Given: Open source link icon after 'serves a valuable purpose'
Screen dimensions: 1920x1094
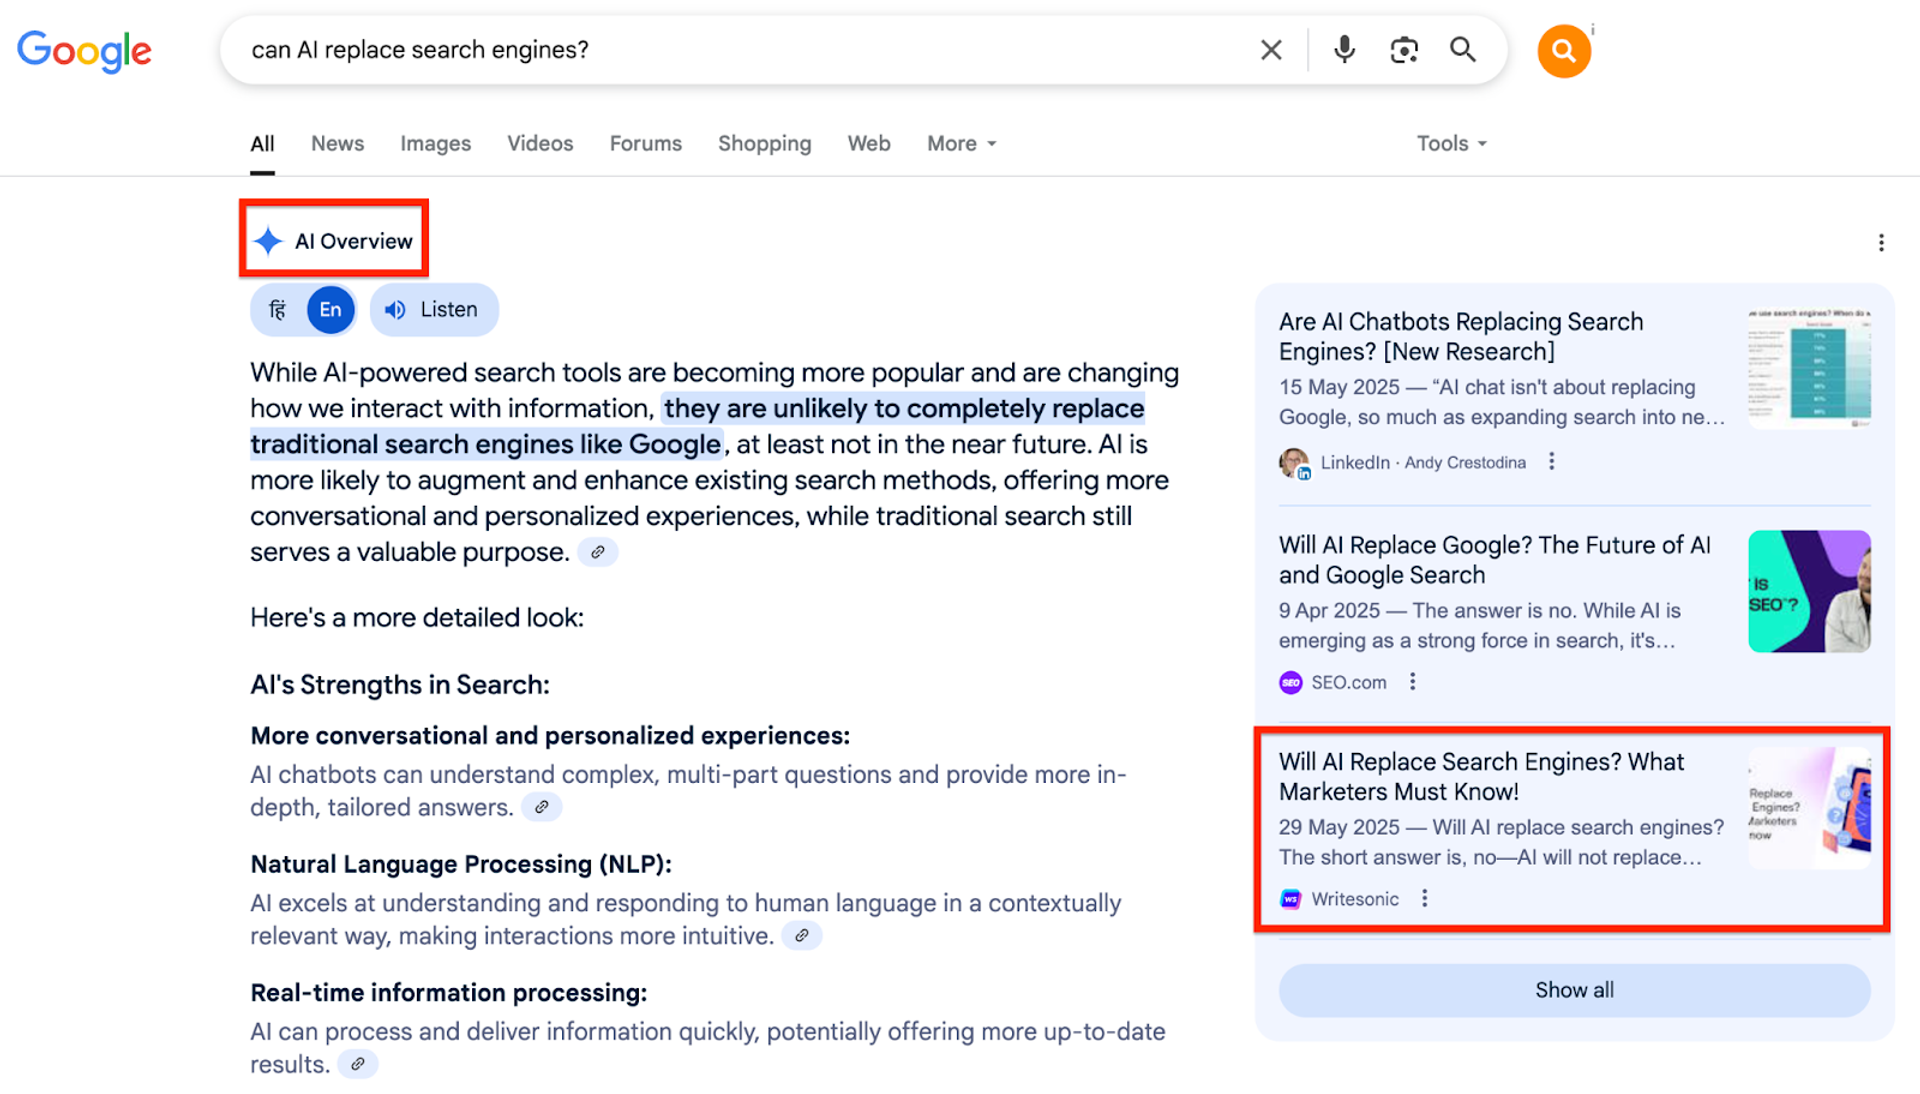Looking at the screenshot, I should pos(598,552).
